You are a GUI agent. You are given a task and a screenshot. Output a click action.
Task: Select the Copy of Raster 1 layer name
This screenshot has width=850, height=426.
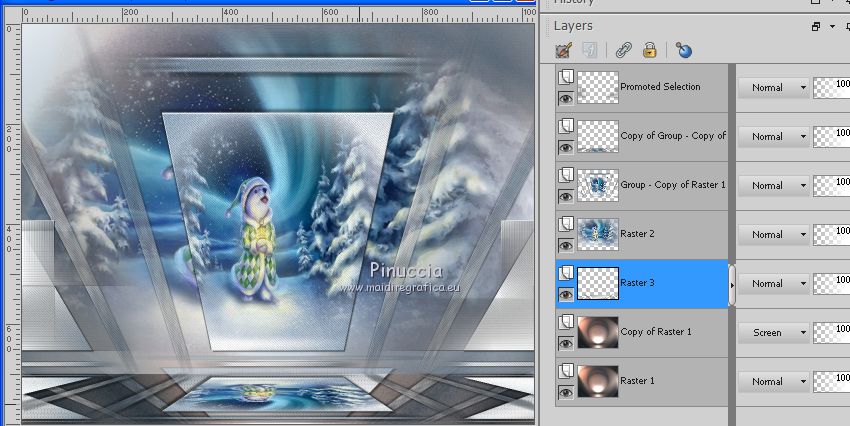pos(656,332)
